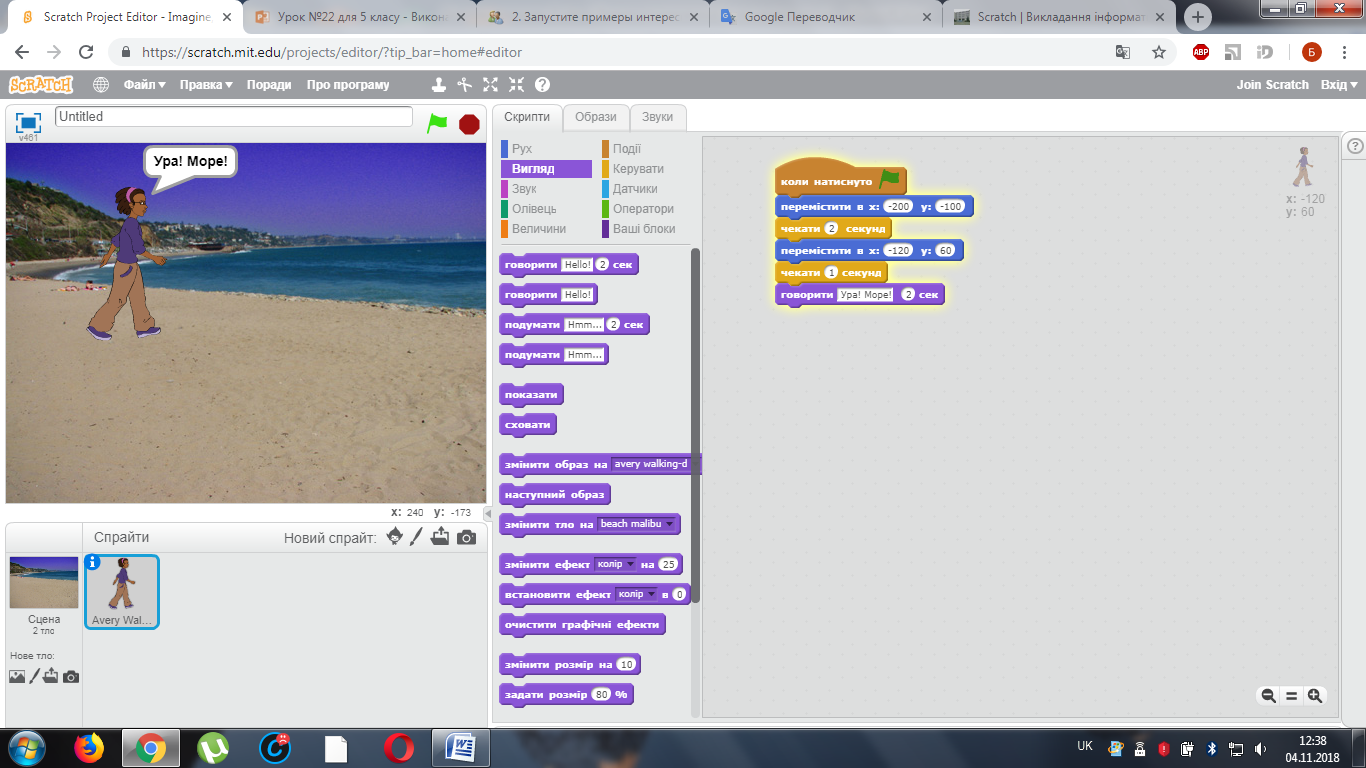Paint a new sprite with the brush icon
The image size is (1366, 768).
pyautogui.click(x=417, y=537)
